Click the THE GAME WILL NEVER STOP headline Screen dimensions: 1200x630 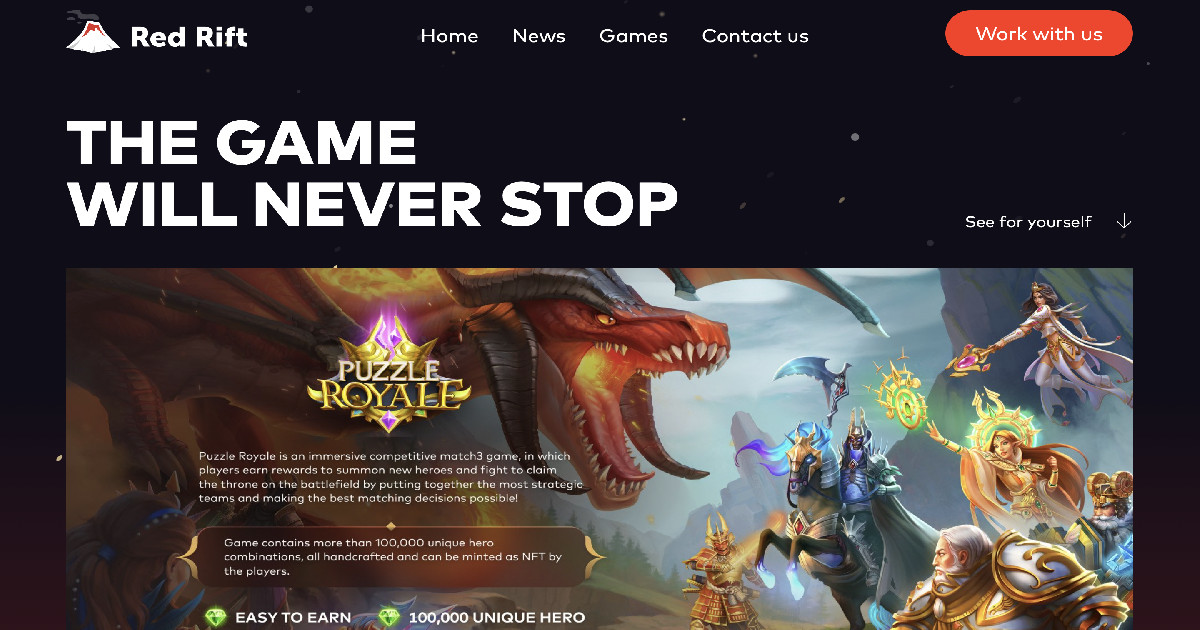pos(372,173)
